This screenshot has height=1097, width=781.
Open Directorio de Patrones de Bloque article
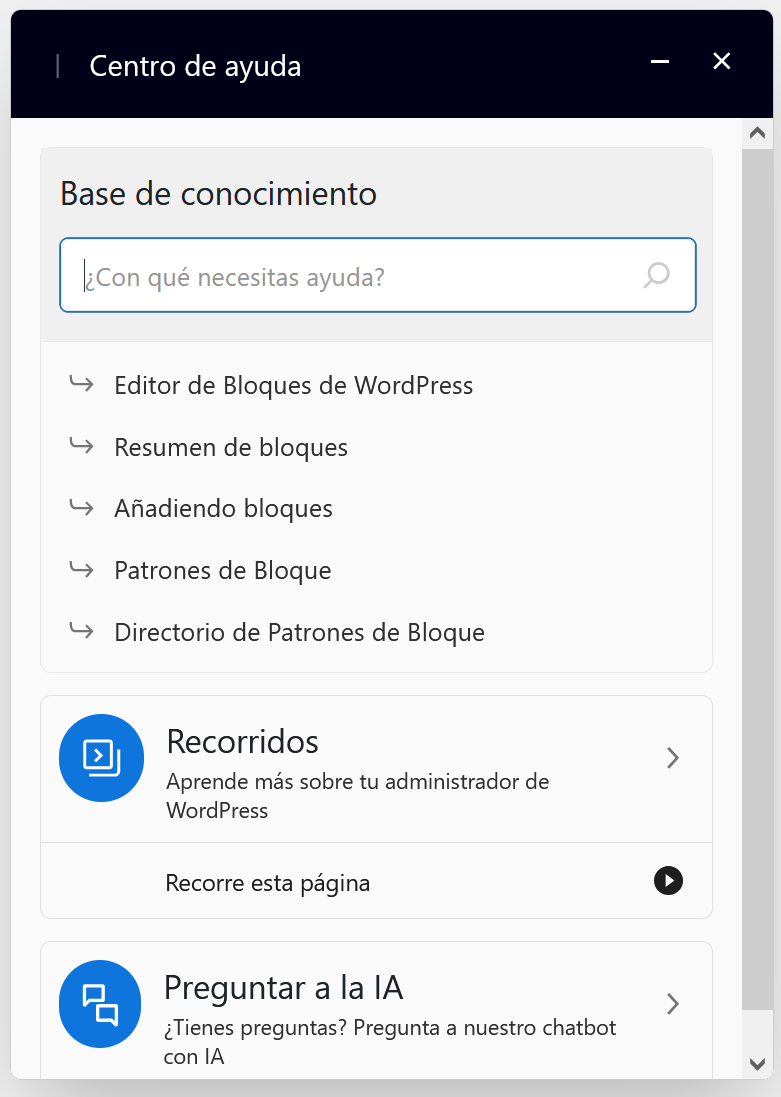pos(300,632)
